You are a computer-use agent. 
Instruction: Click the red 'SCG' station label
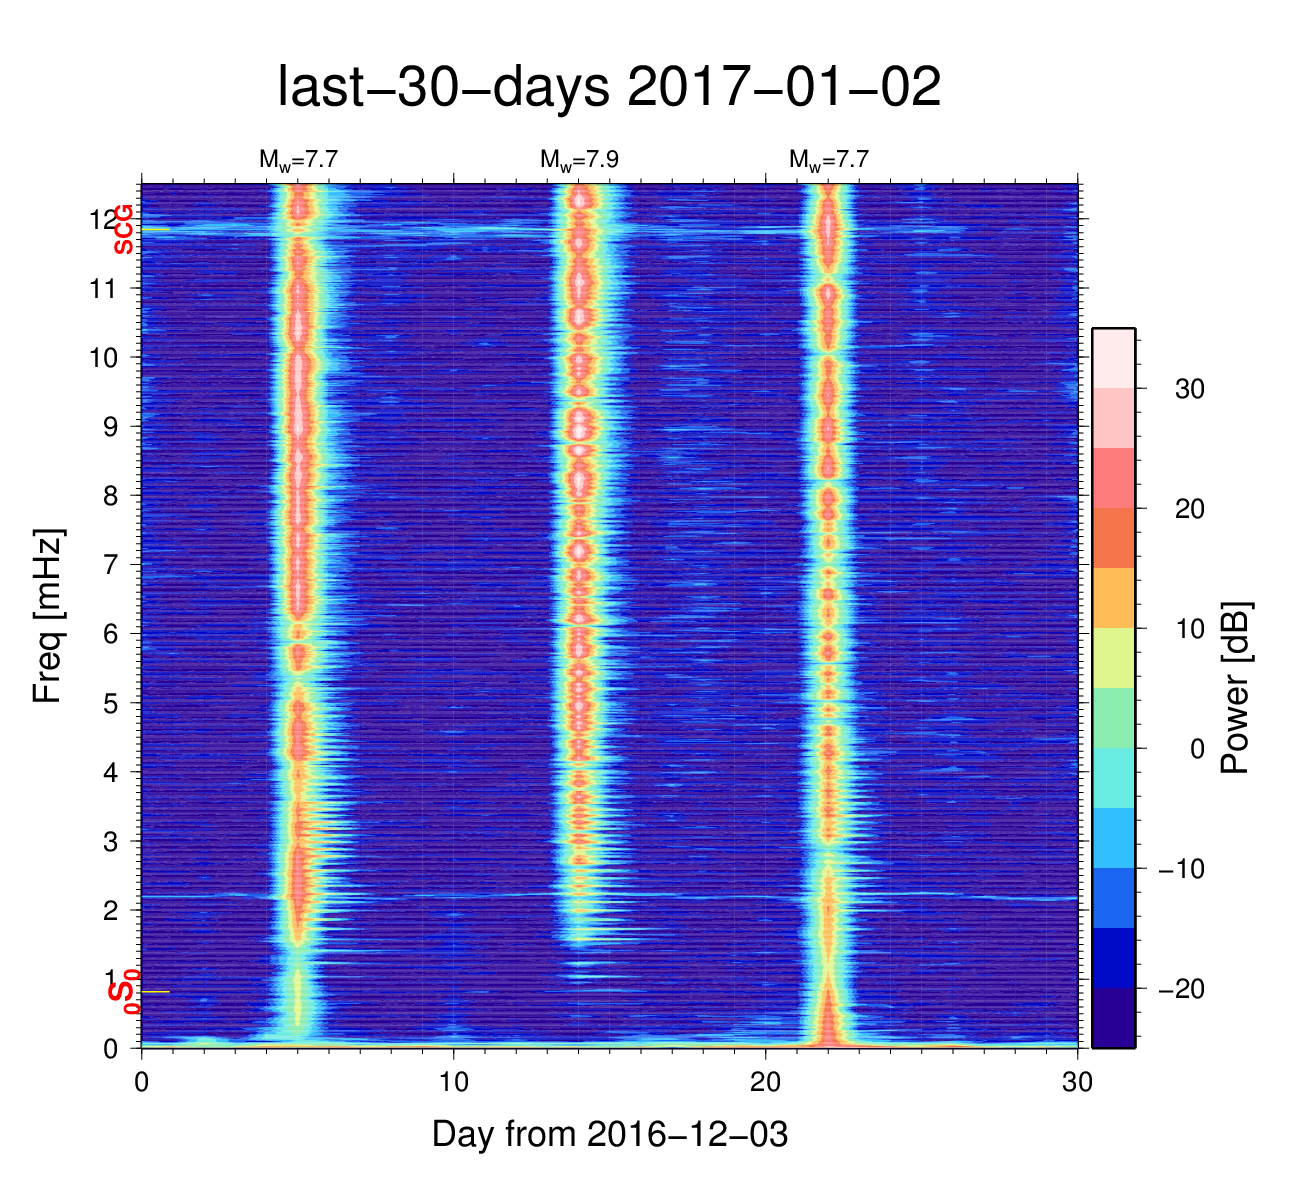click(x=124, y=229)
